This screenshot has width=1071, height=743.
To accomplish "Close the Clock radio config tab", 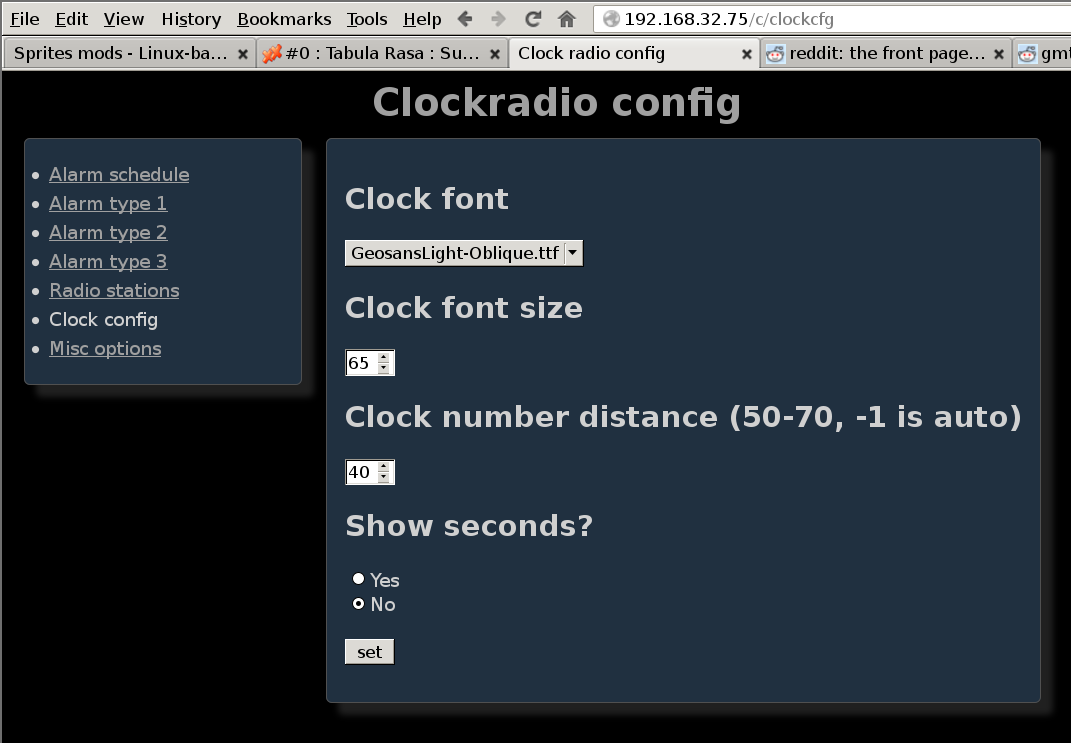I will pyautogui.click(x=746, y=54).
